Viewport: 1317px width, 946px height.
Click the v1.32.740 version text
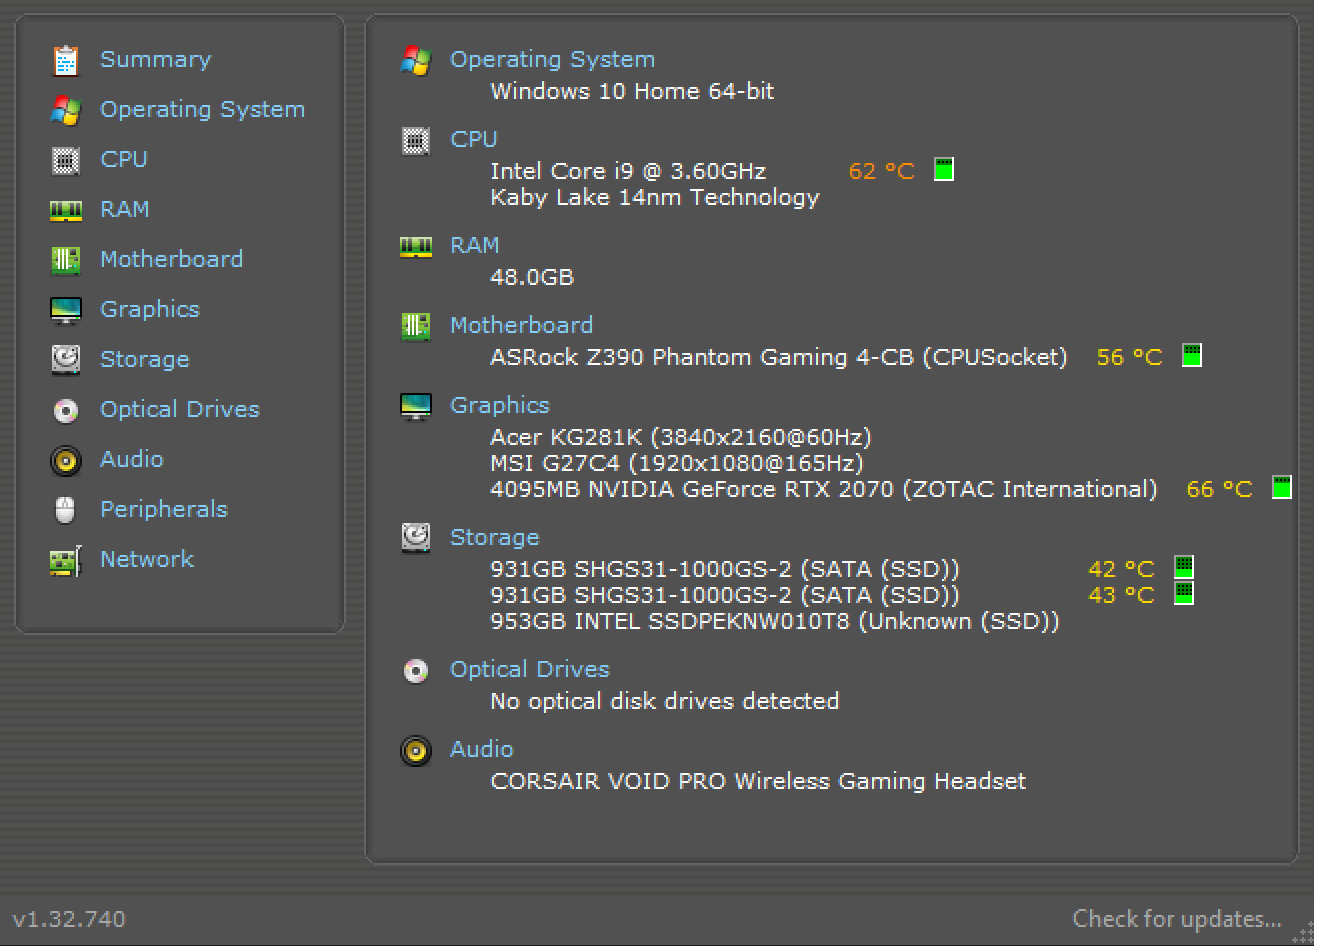point(69,920)
